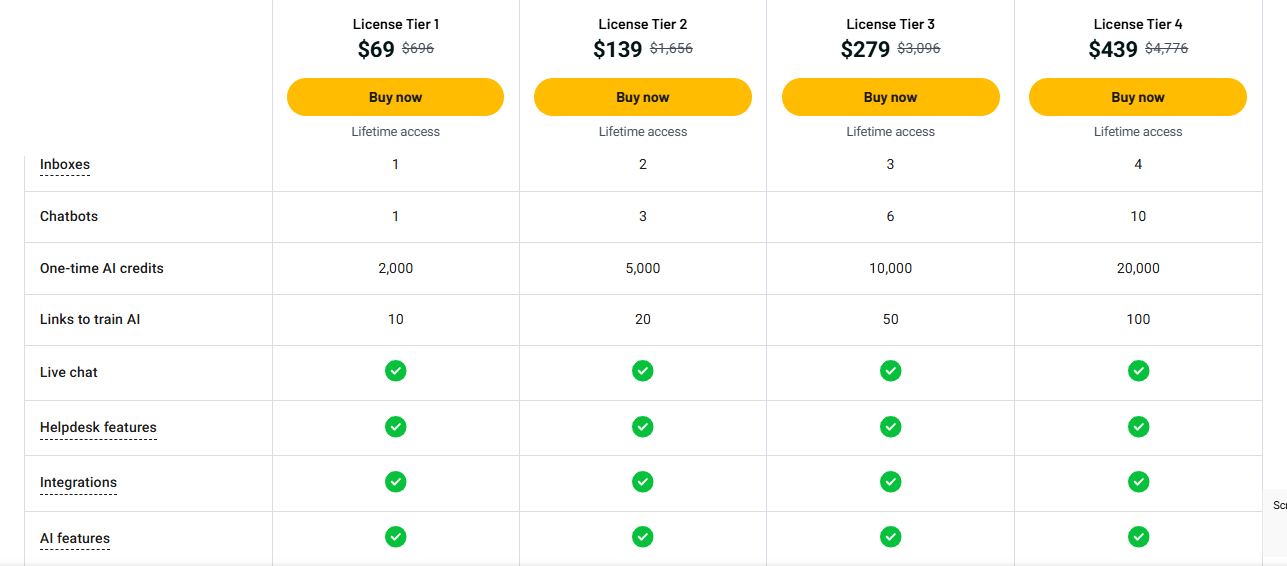This screenshot has height=566, width=1287.
Task: Click the 20,000 AI credits value
Action: click(x=1138, y=268)
